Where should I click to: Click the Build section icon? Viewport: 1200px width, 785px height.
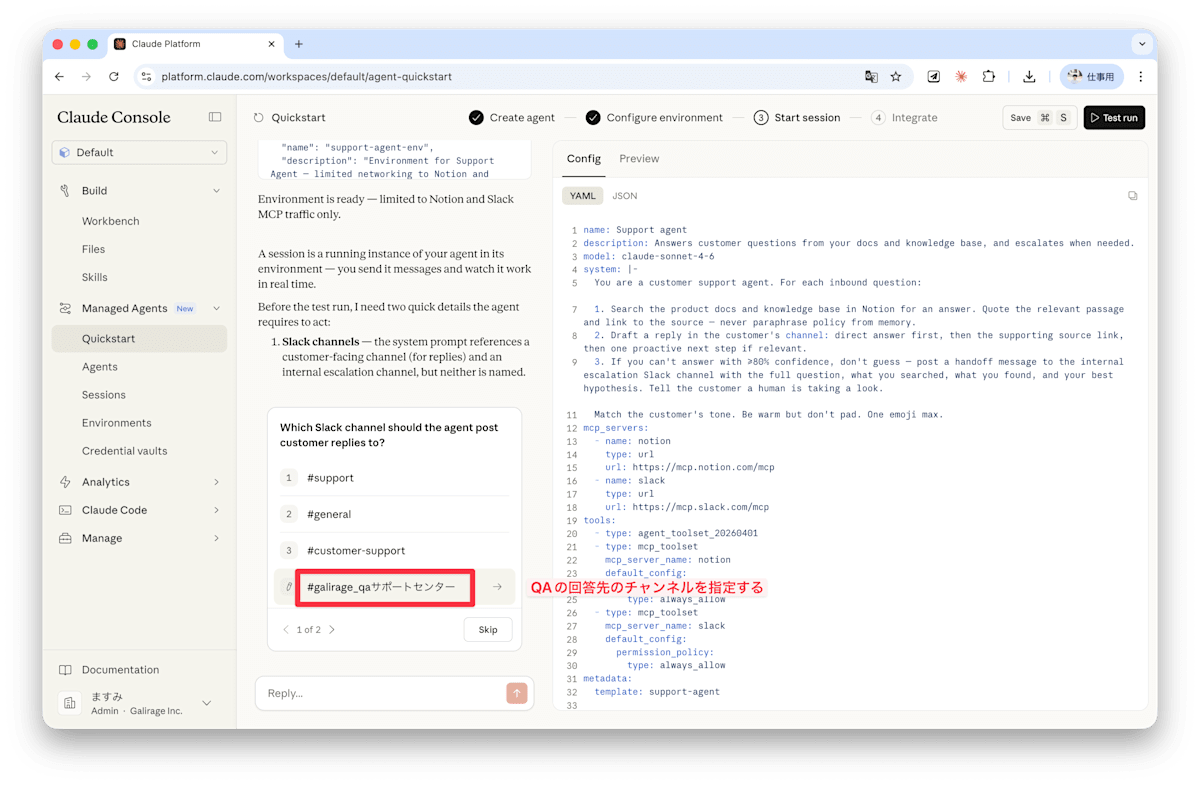(65, 190)
